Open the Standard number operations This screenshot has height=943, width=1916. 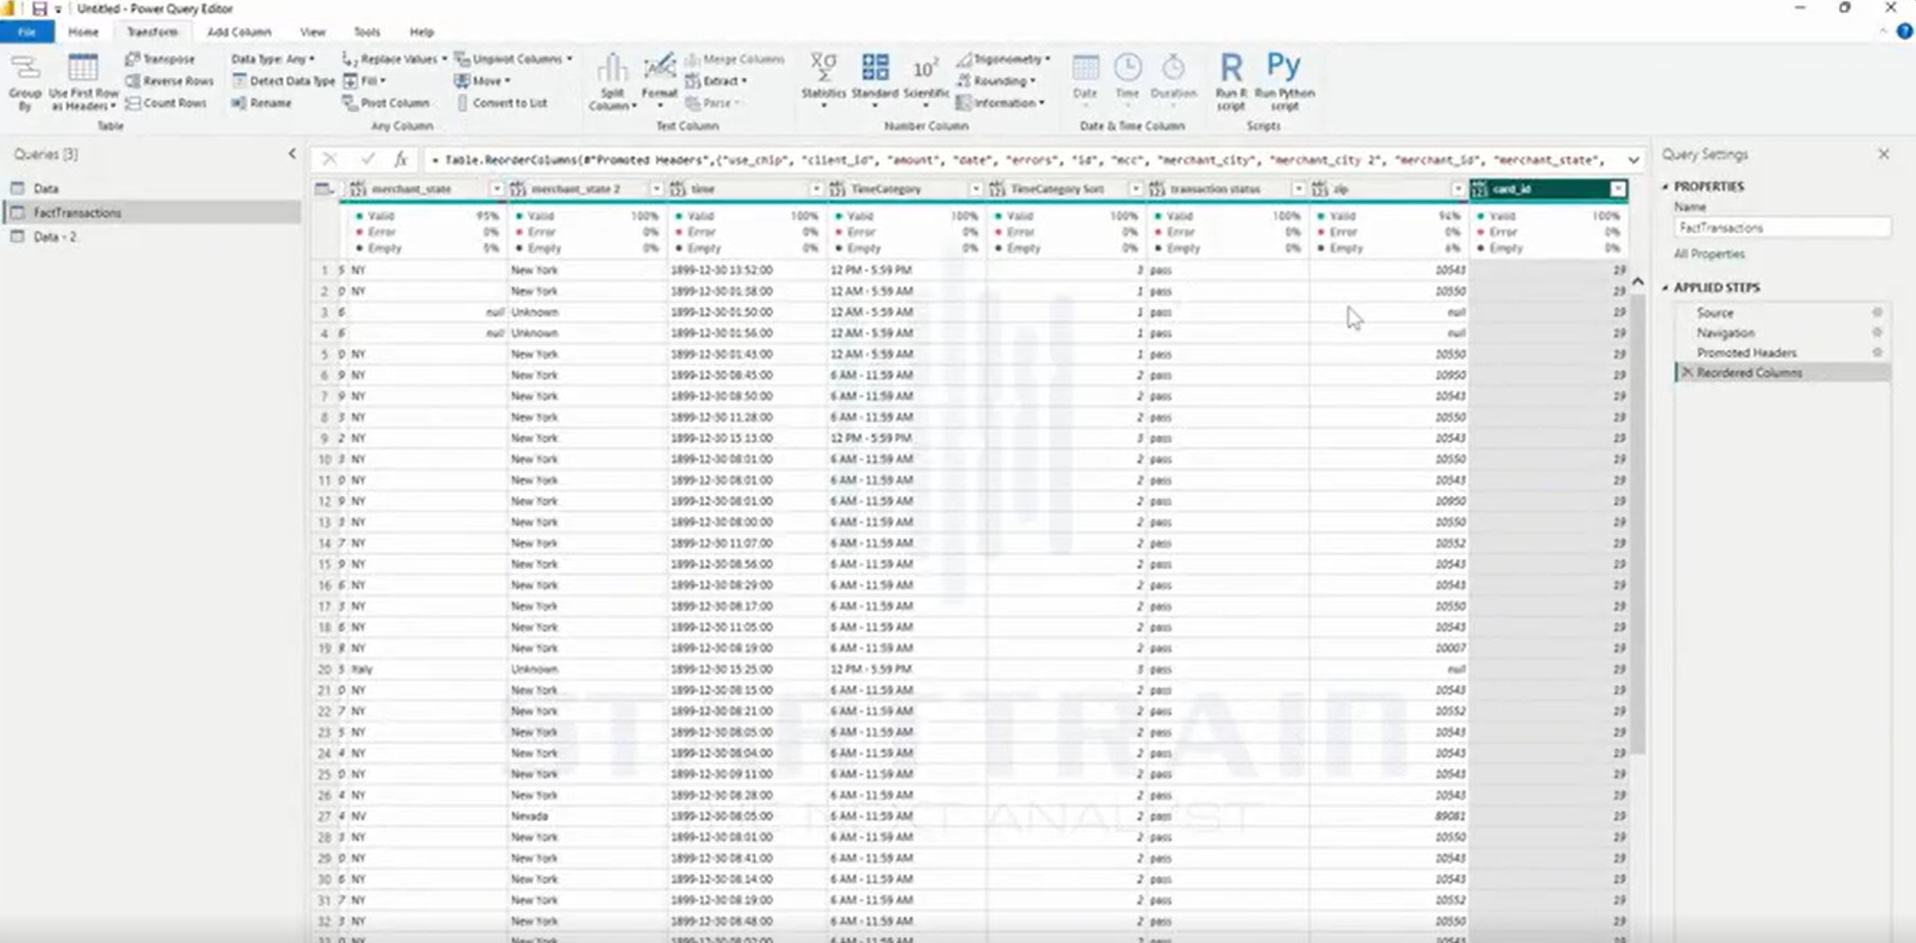[875, 78]
